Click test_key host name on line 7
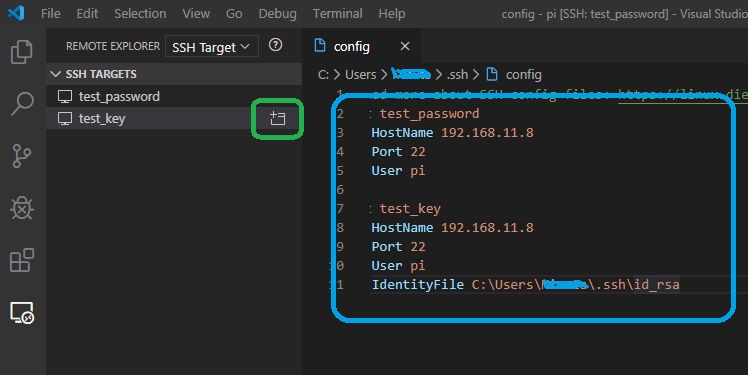Viewport: 748px width, 375px height. click(410, 208)
